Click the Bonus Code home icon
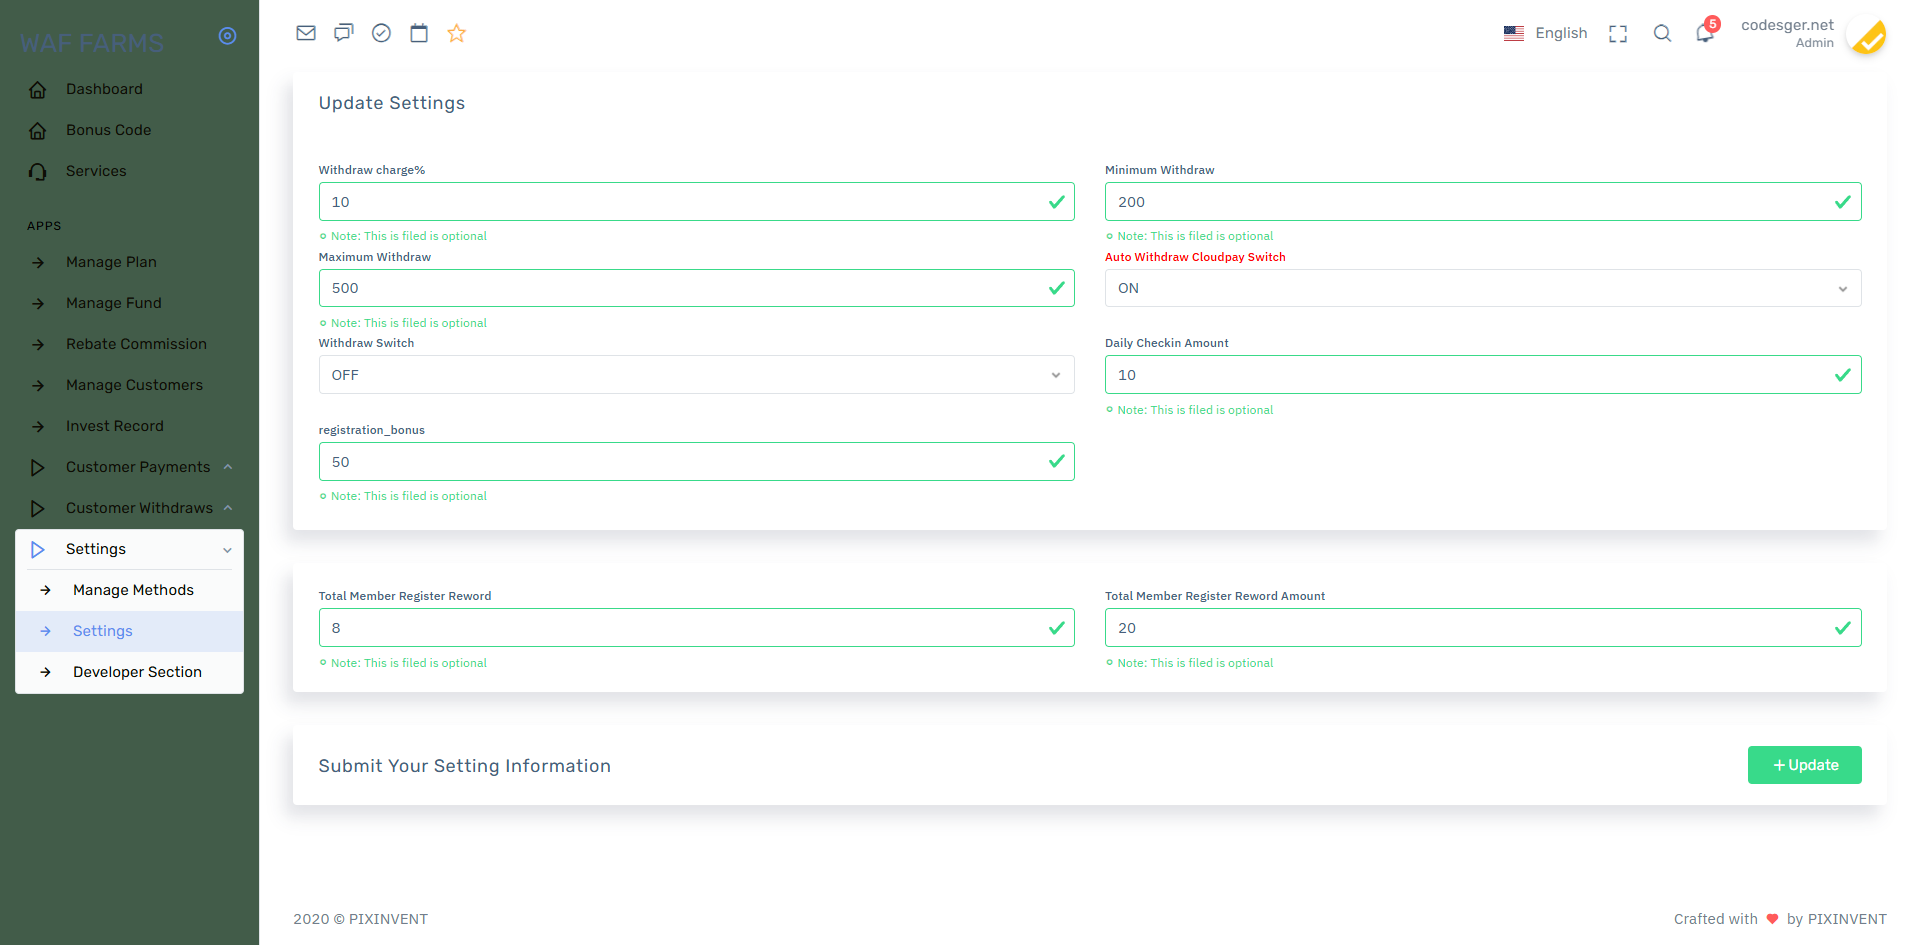The image size is (1920, 945). click(38, 131)
